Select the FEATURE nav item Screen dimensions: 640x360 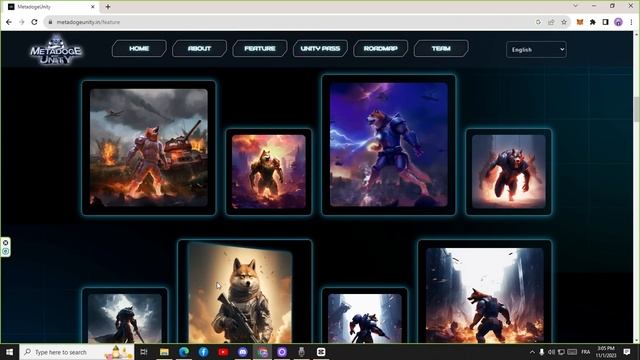pos(260,49)
